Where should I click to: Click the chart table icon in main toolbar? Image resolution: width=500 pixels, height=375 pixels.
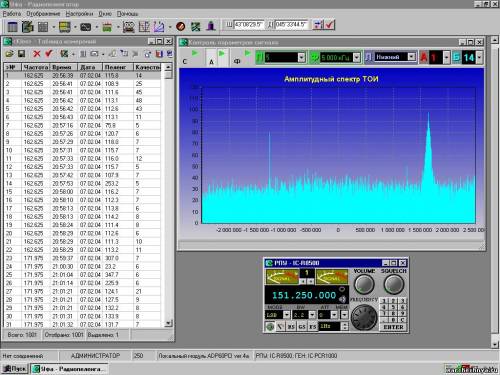point(144,27)
